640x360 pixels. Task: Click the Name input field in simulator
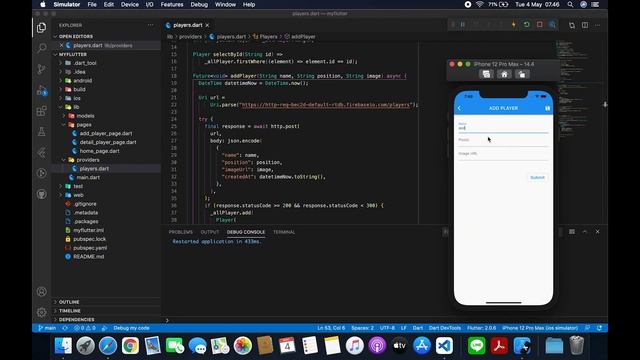[503, 127]
